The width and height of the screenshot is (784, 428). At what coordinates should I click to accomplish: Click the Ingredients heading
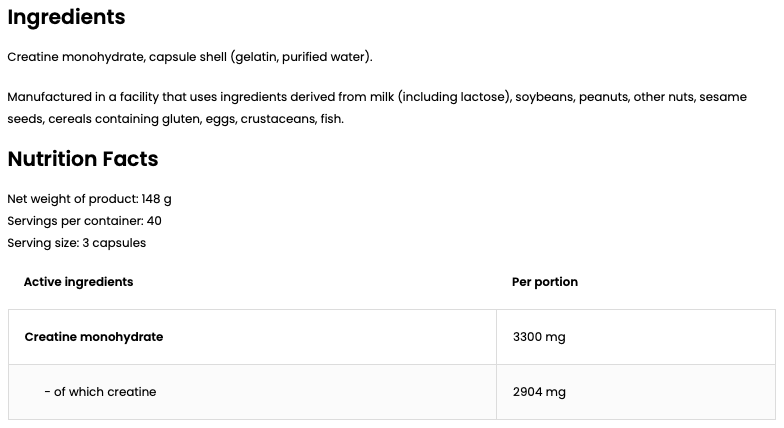point(66,17)
